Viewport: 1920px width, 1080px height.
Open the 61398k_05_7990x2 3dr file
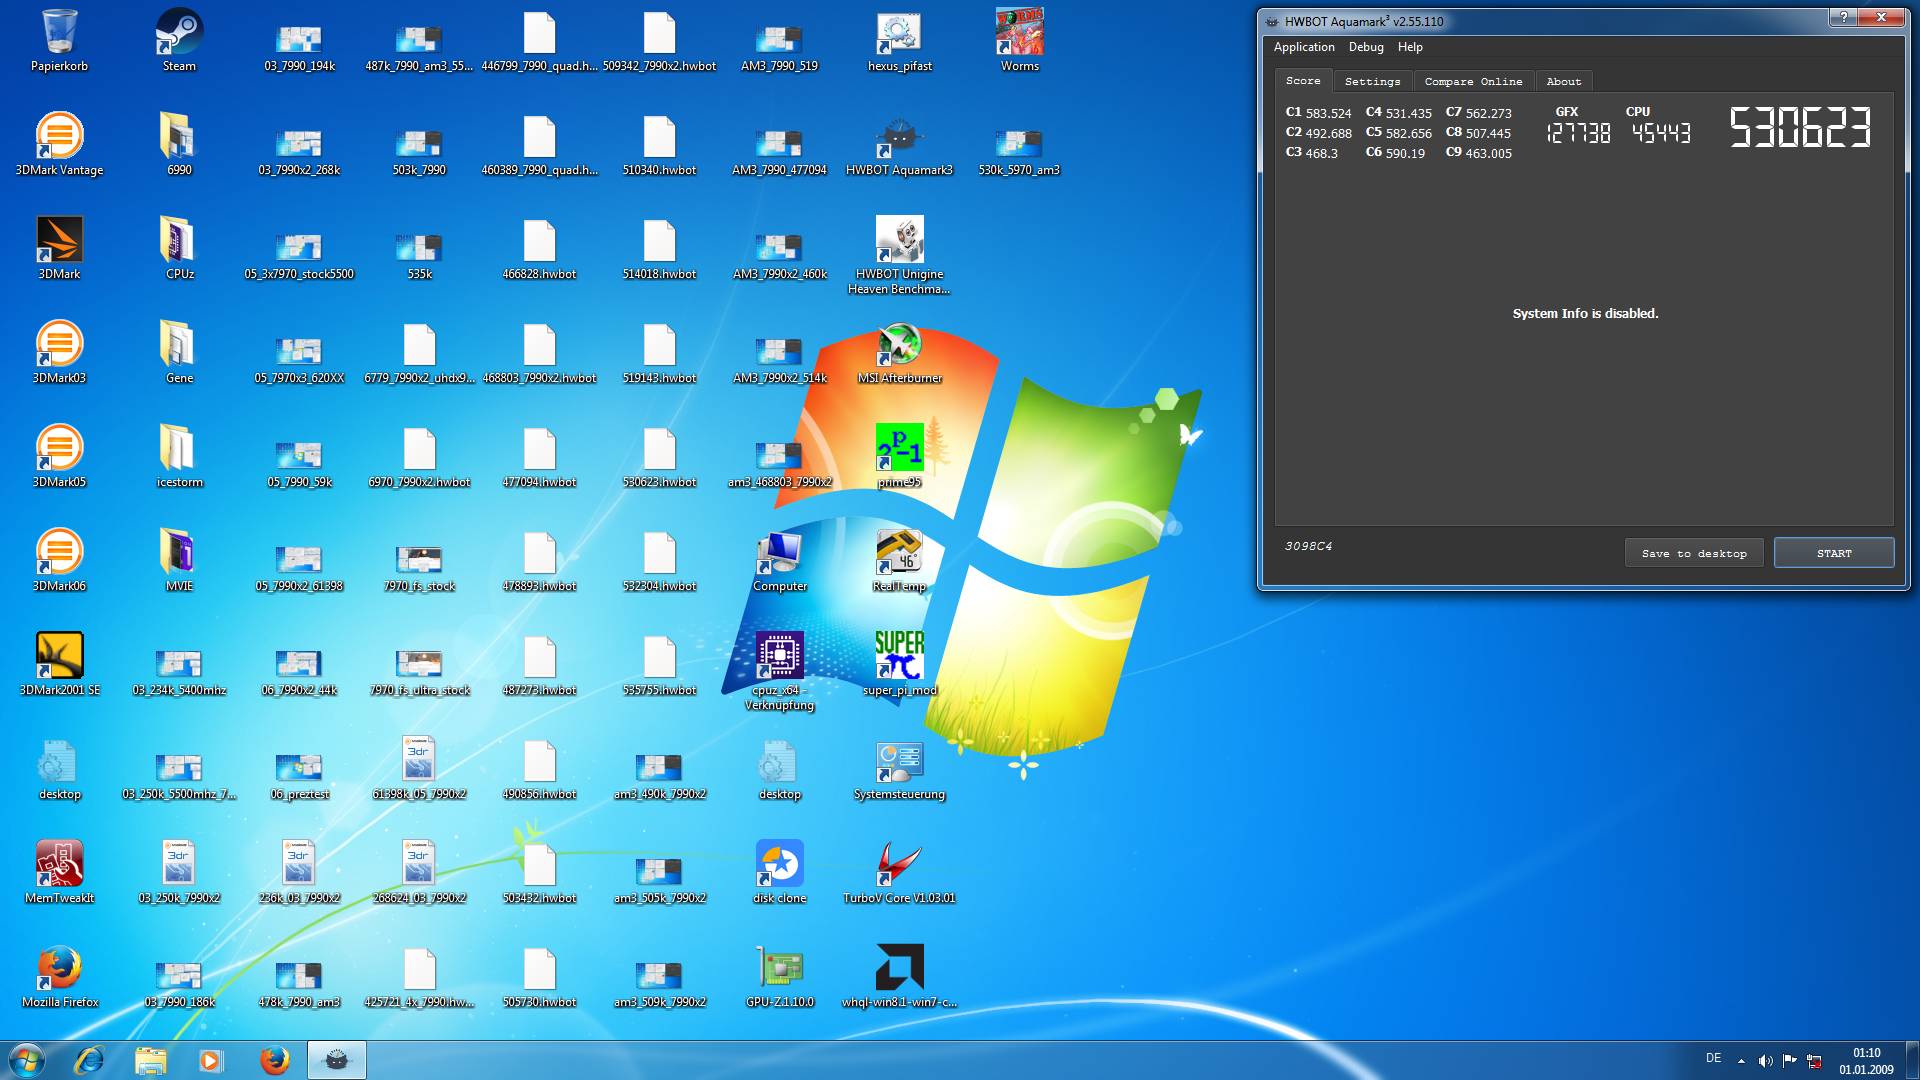coord(419,768)
